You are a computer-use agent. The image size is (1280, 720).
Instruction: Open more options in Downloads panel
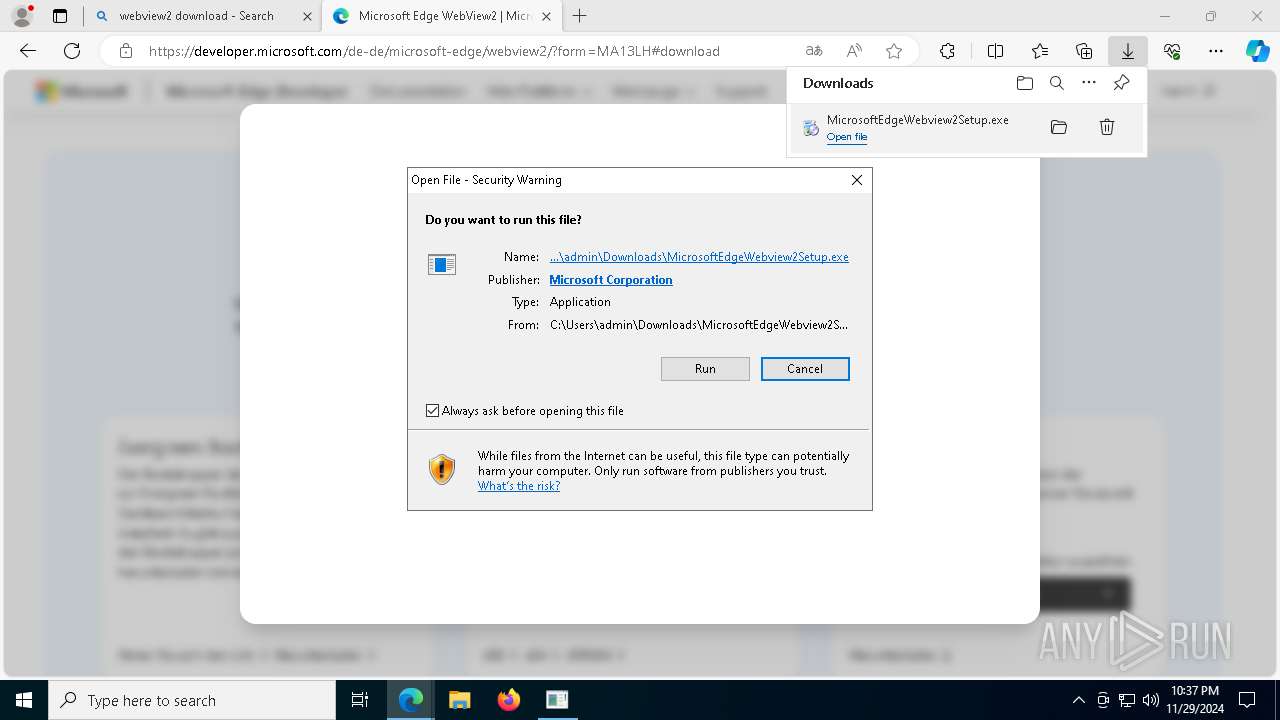point(1089,83)
